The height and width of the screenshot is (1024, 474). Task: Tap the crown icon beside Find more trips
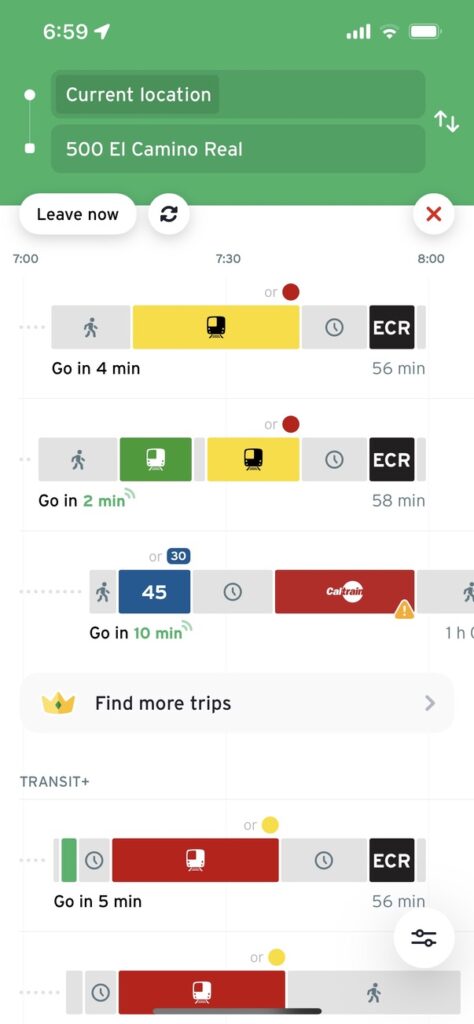coord(58,703)
